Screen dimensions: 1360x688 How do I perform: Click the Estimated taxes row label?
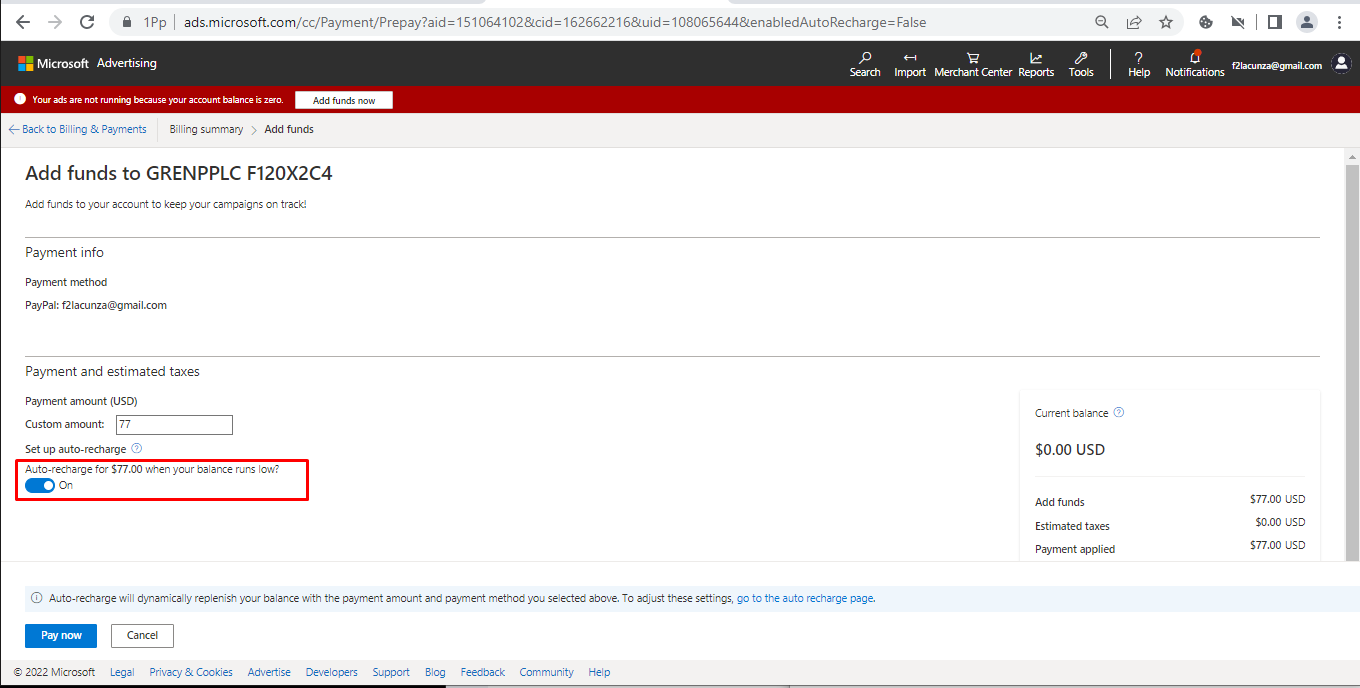click(x=1072, y=526)
